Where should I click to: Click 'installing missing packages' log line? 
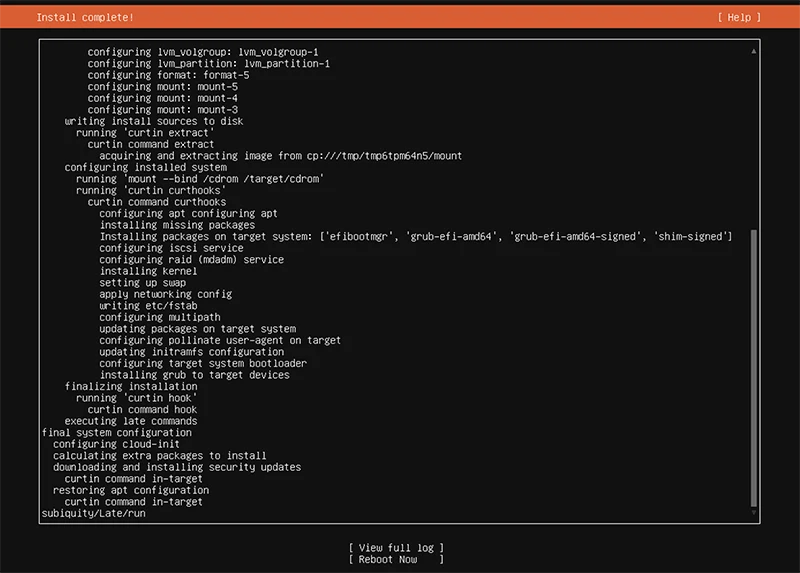click(177, 225)
